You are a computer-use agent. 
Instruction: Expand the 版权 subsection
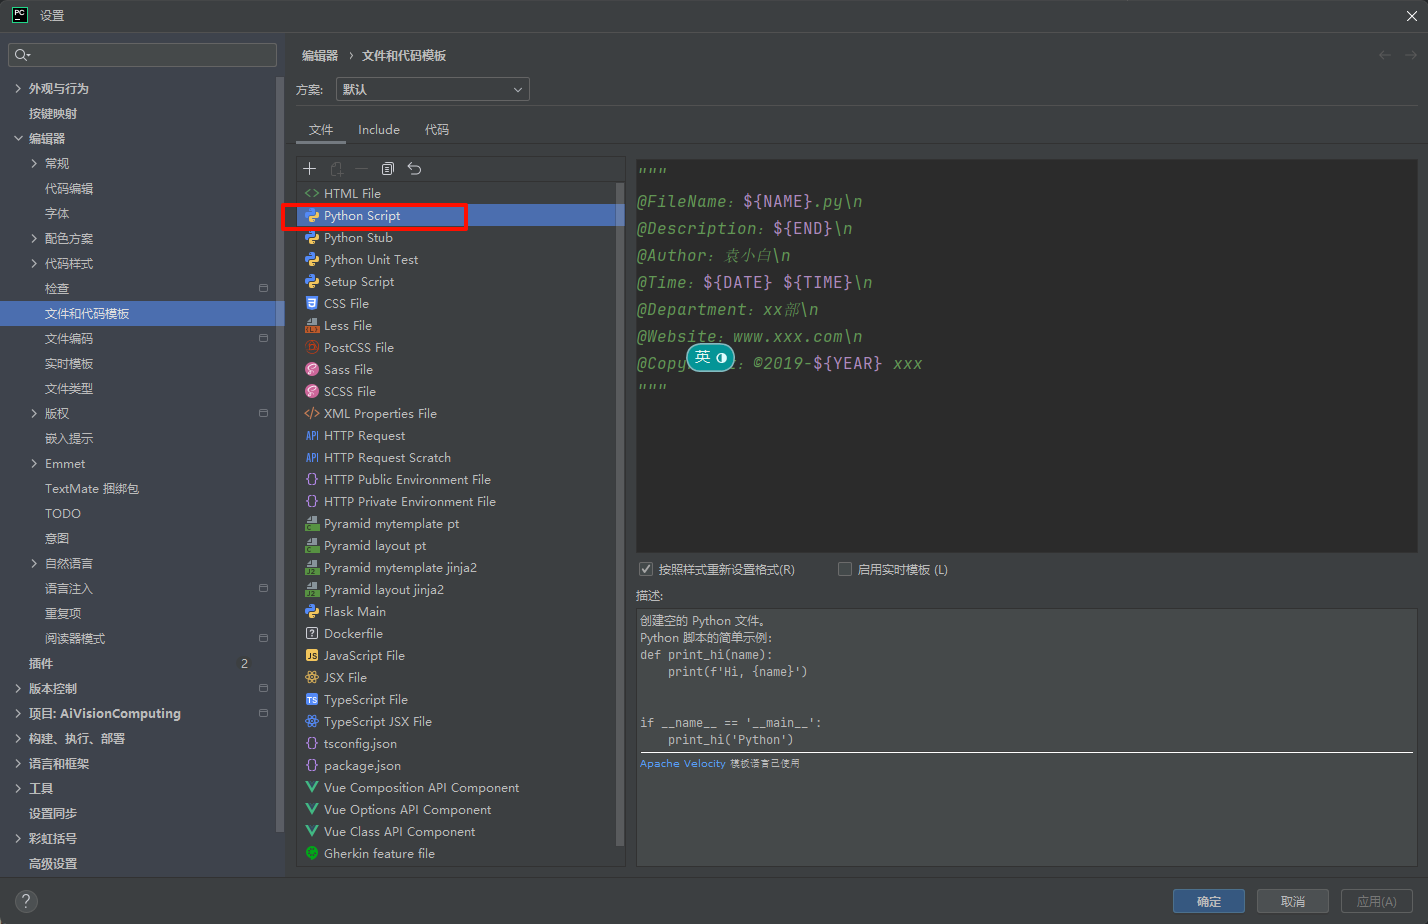[x=34, y=414]
